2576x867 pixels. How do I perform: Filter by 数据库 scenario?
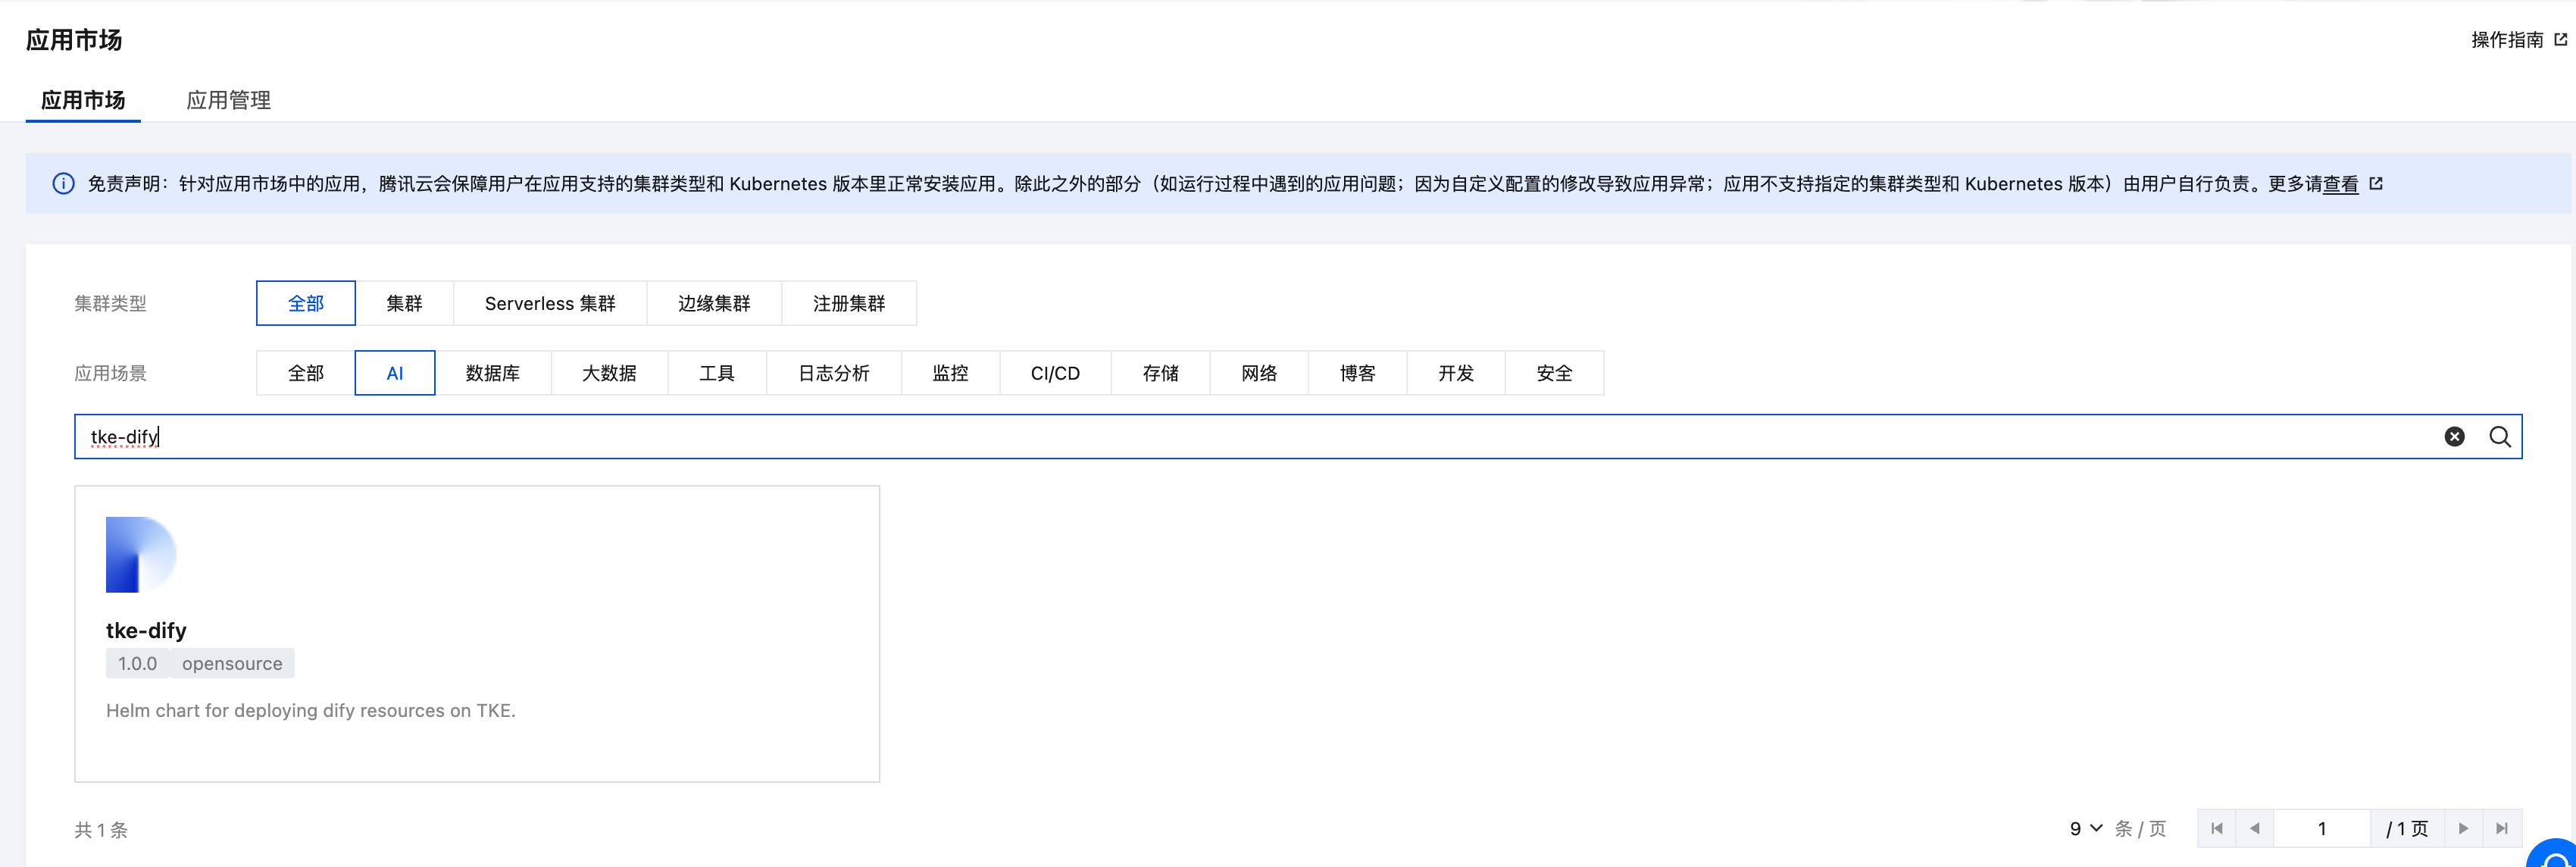[x=493, y=373]
